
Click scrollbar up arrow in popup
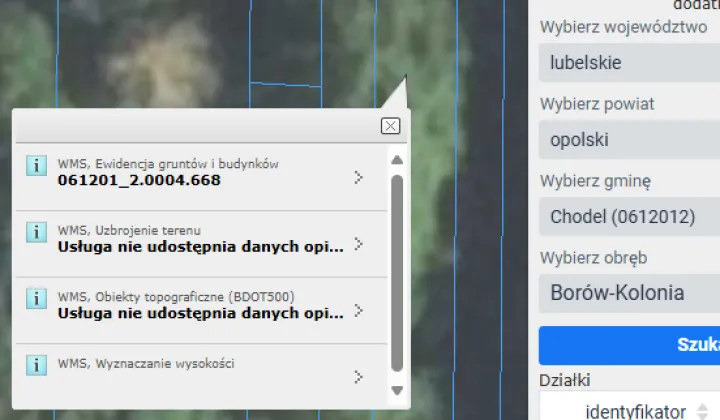(x=397, y=160)
